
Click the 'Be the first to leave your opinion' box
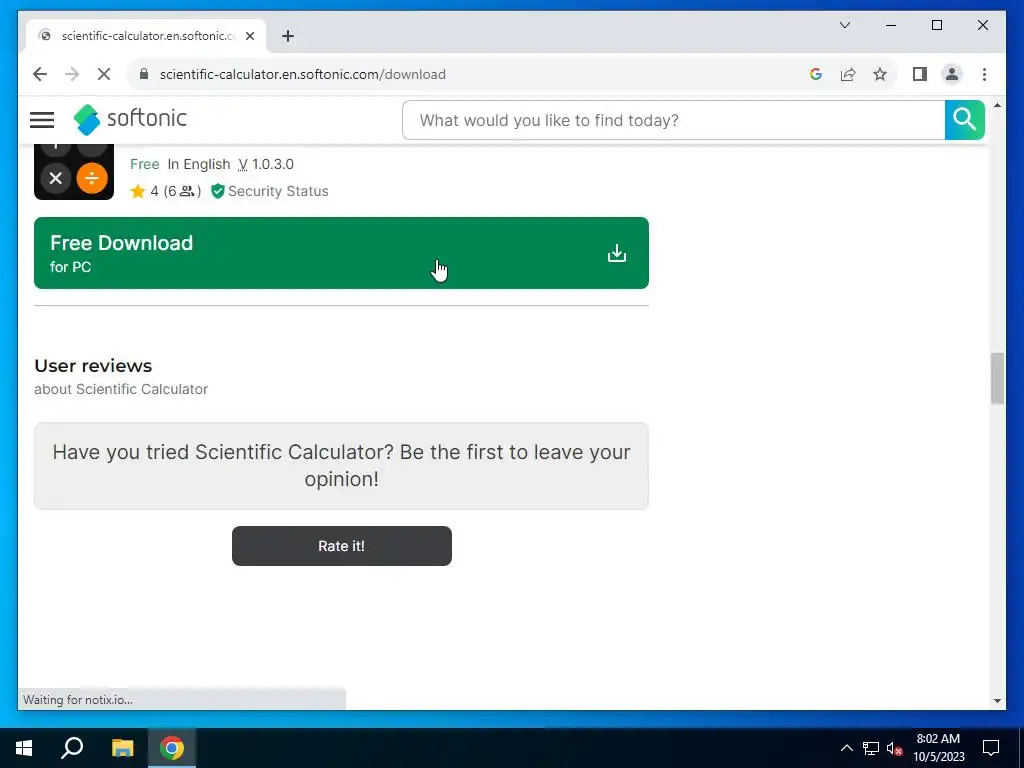pyautogui.click(x=341, y=466)
